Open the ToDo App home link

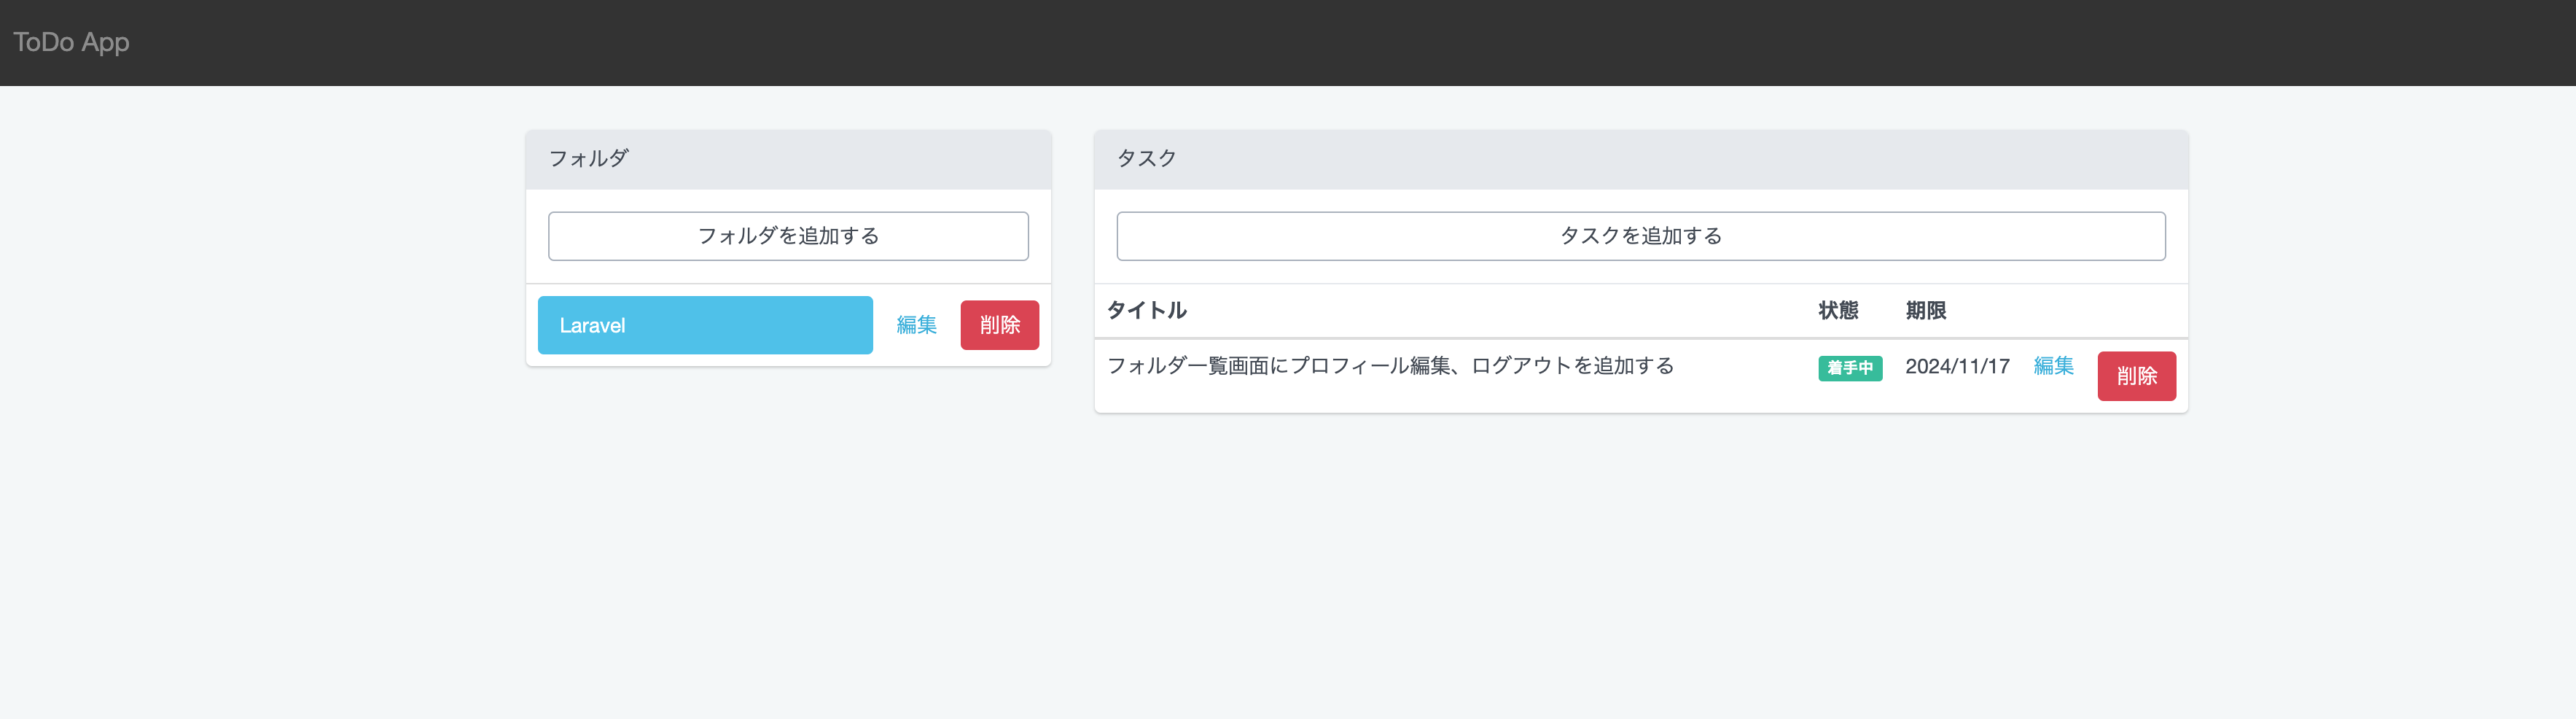pyautogui.click(x=70, y=42)
